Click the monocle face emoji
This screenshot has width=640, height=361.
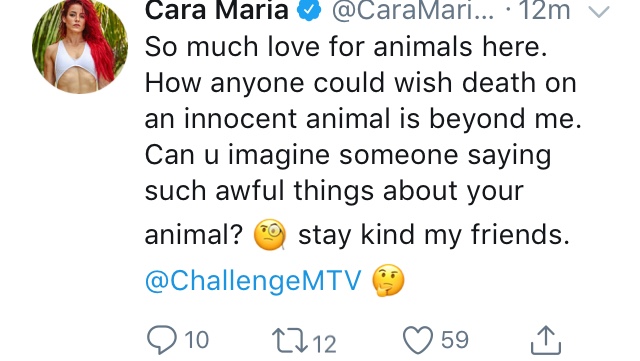(x=270, y=235)
